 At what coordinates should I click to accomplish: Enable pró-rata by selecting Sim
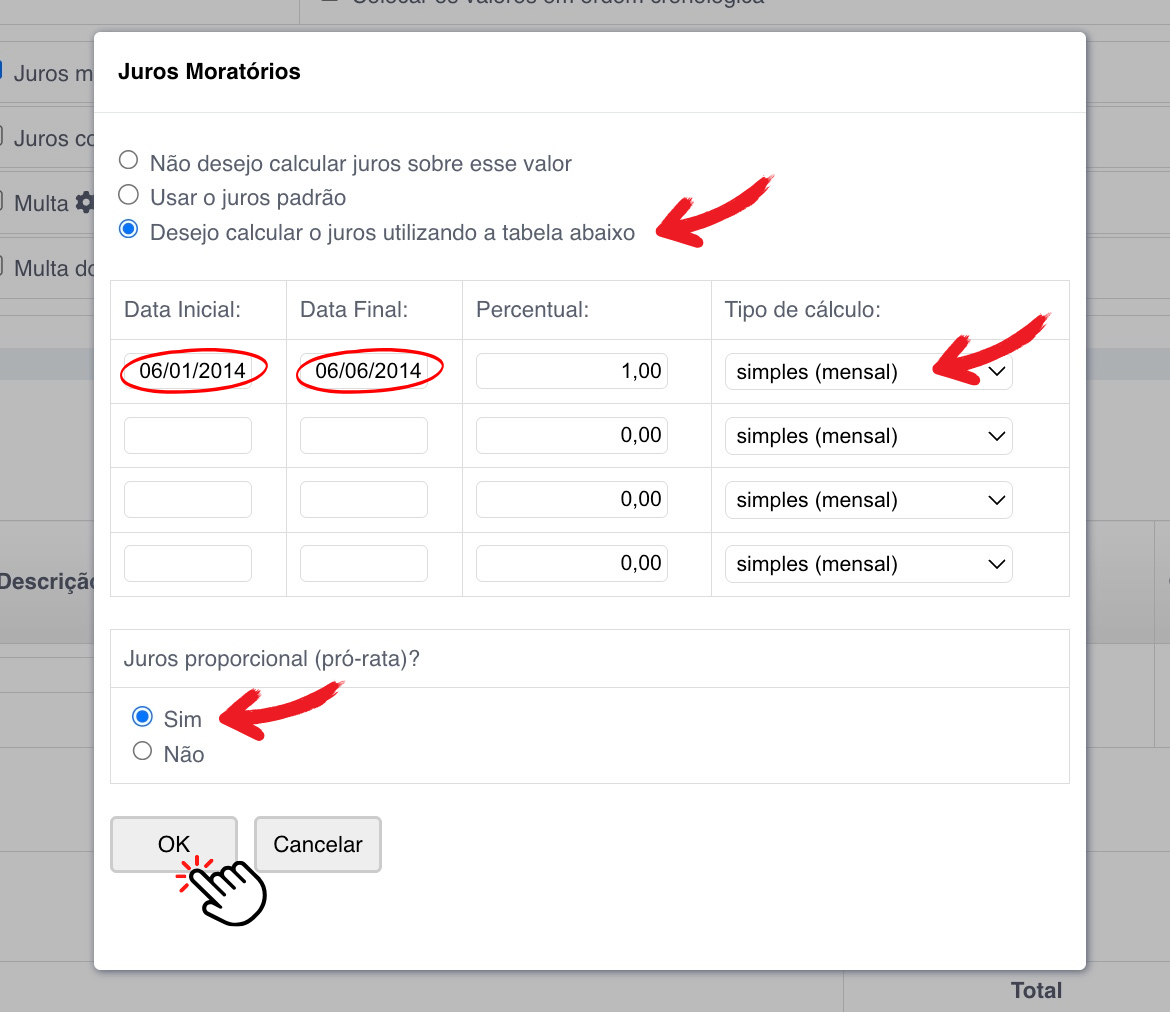[142, 717]
